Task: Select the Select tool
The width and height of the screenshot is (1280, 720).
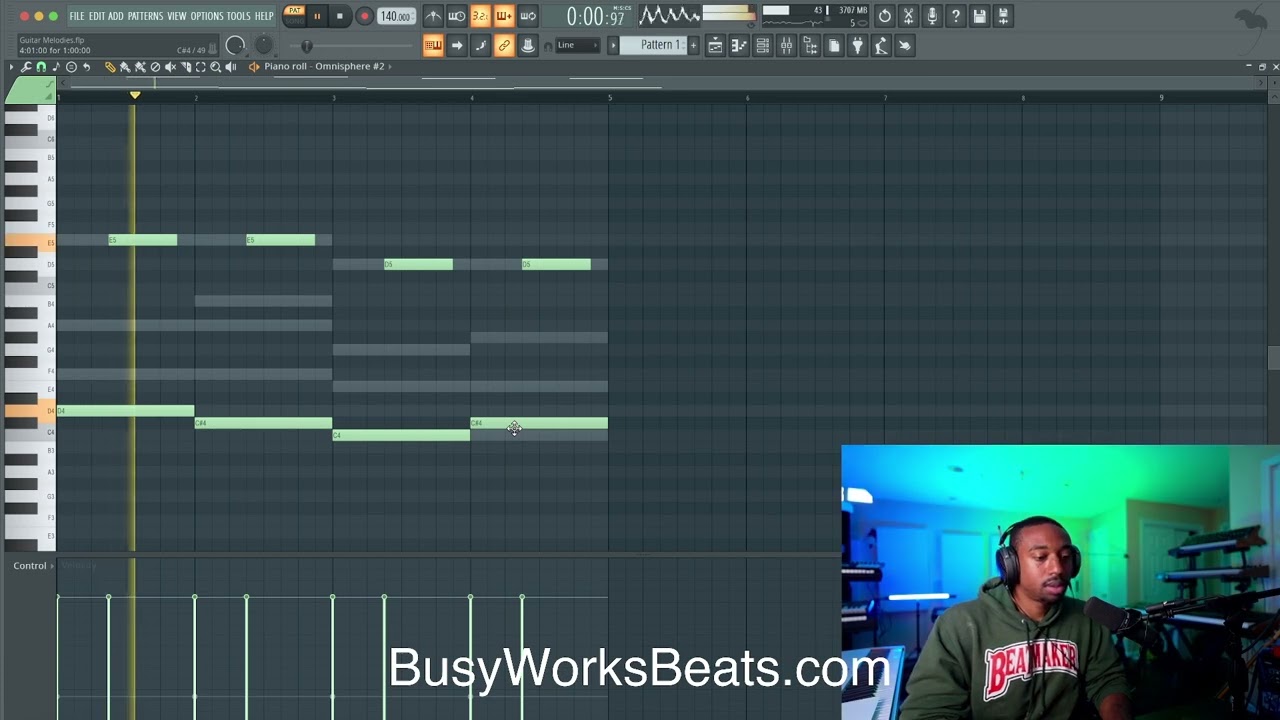Action: (x=200, y=67)
